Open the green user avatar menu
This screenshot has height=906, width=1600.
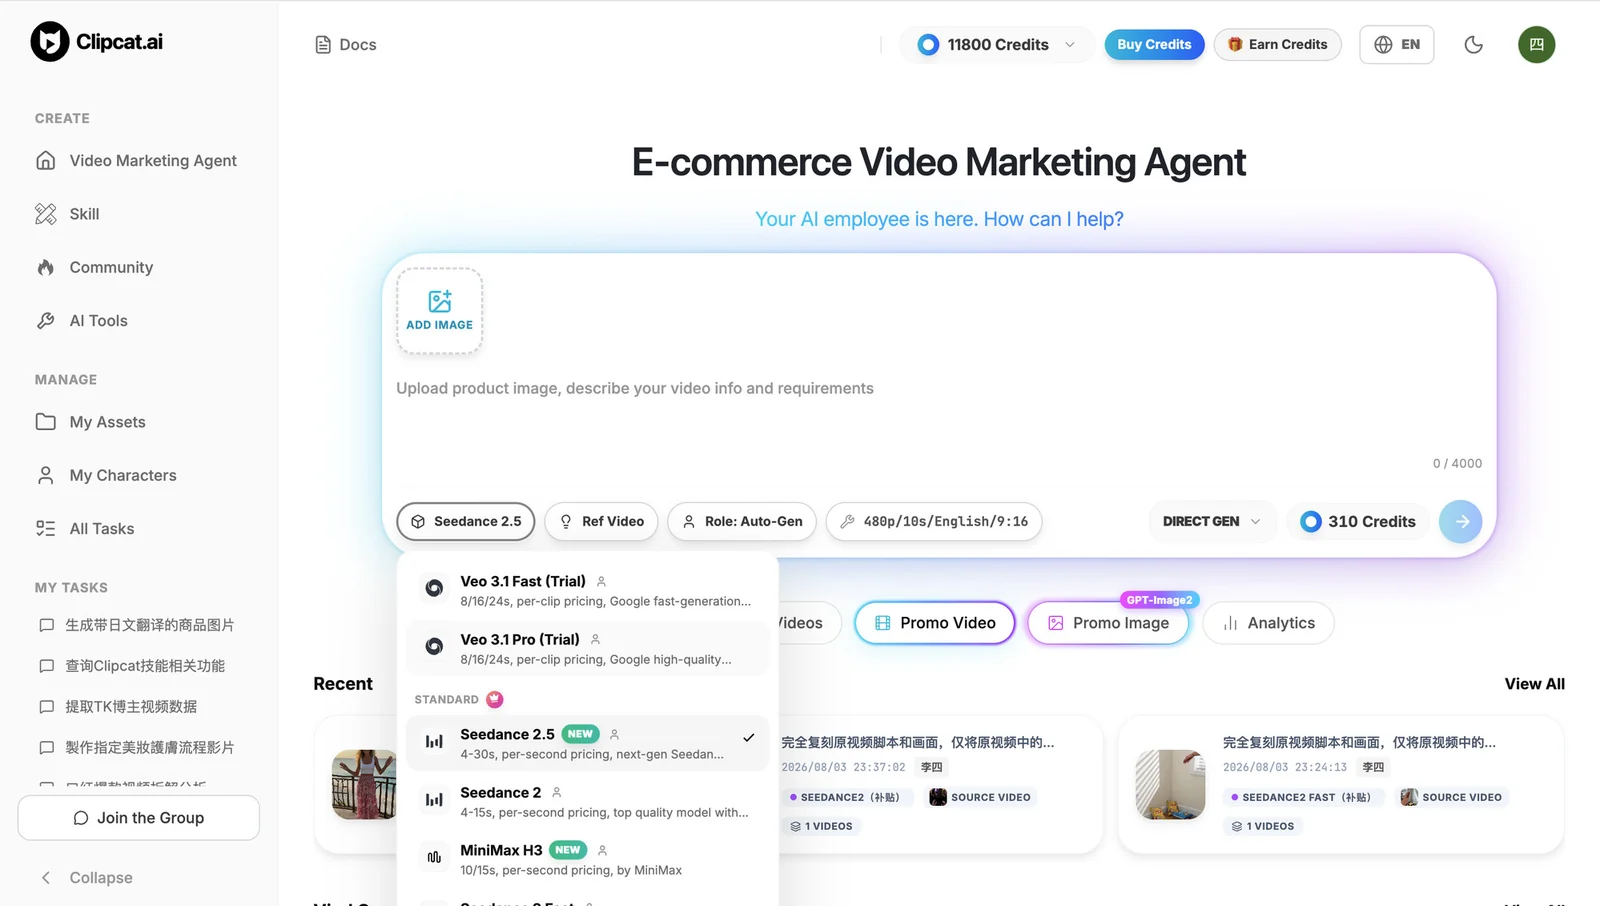click(x=1536, y=45)
